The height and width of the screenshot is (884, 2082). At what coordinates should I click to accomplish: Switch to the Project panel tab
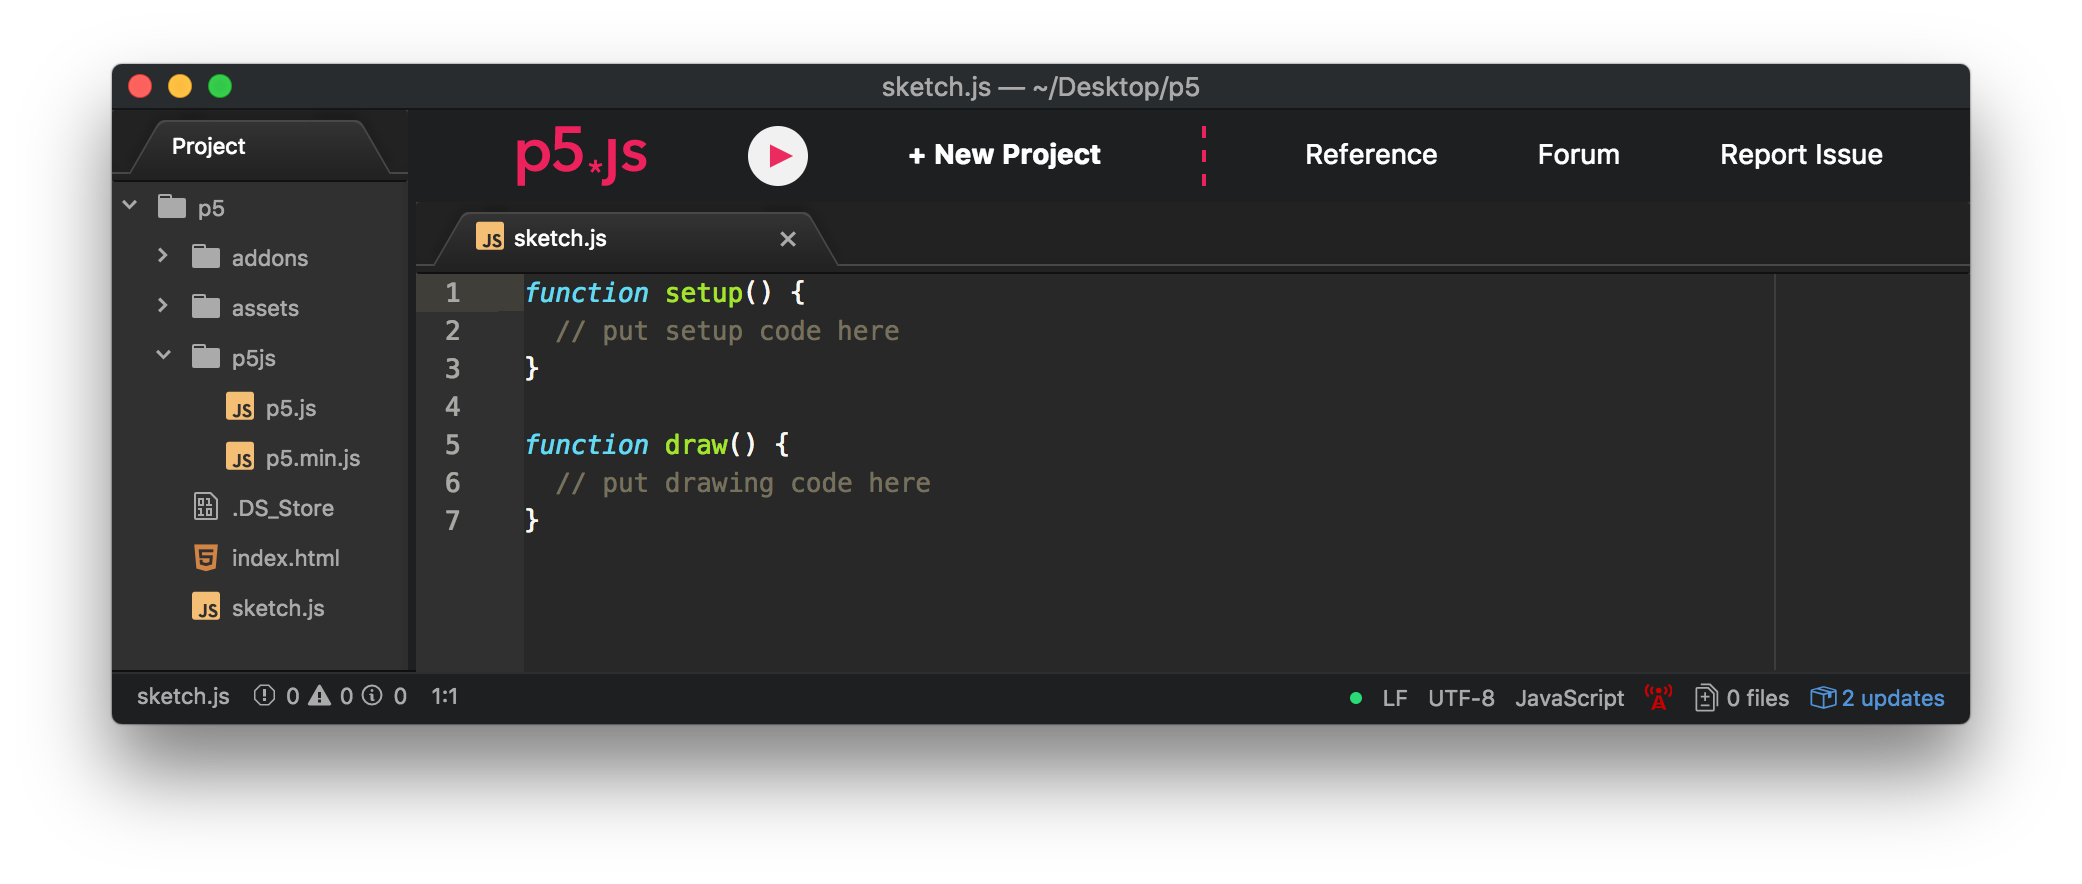coord(208,147)
